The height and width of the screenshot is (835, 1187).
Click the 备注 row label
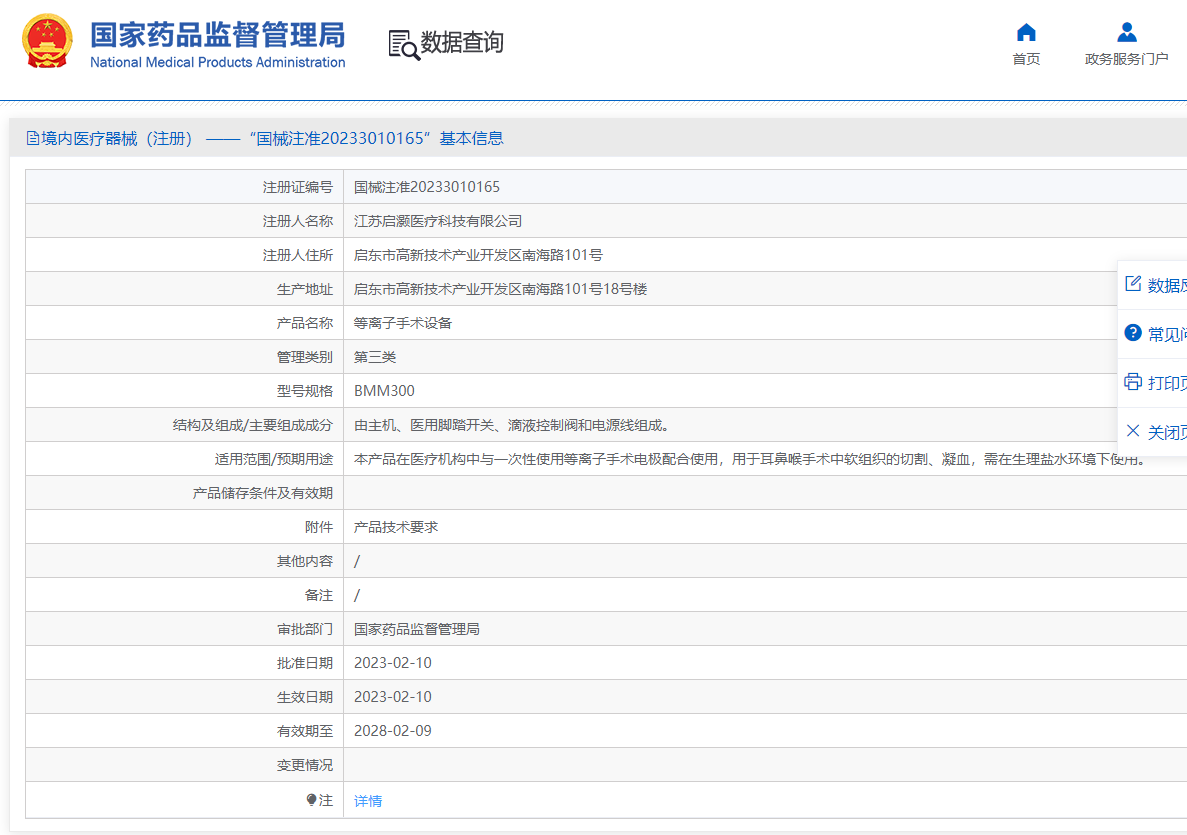pos(319,596)
